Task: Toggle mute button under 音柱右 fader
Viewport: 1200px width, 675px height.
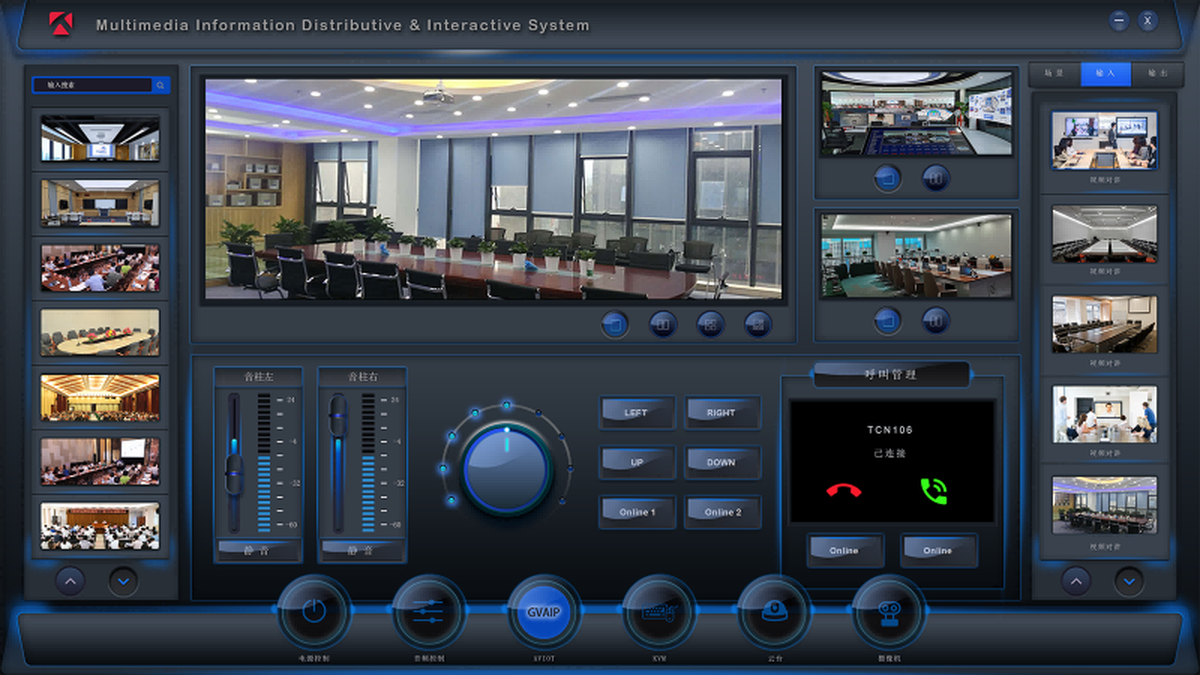Action: point(361,550)
